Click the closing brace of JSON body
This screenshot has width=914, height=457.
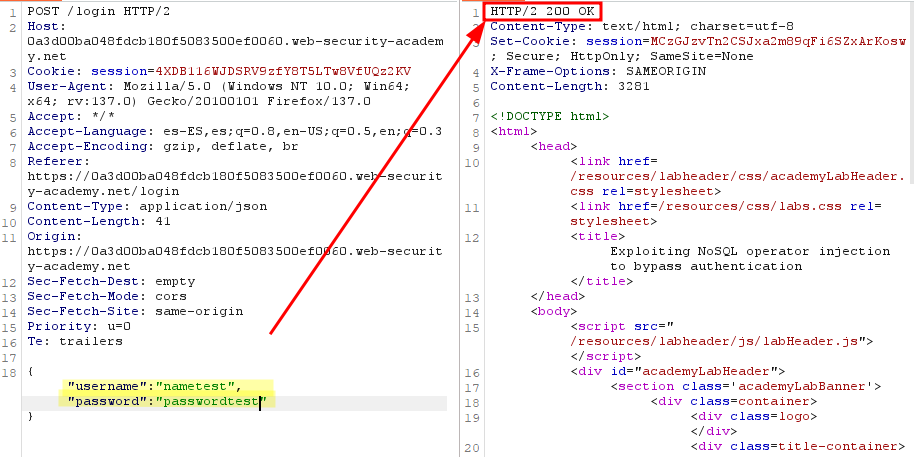pos(30,416)
